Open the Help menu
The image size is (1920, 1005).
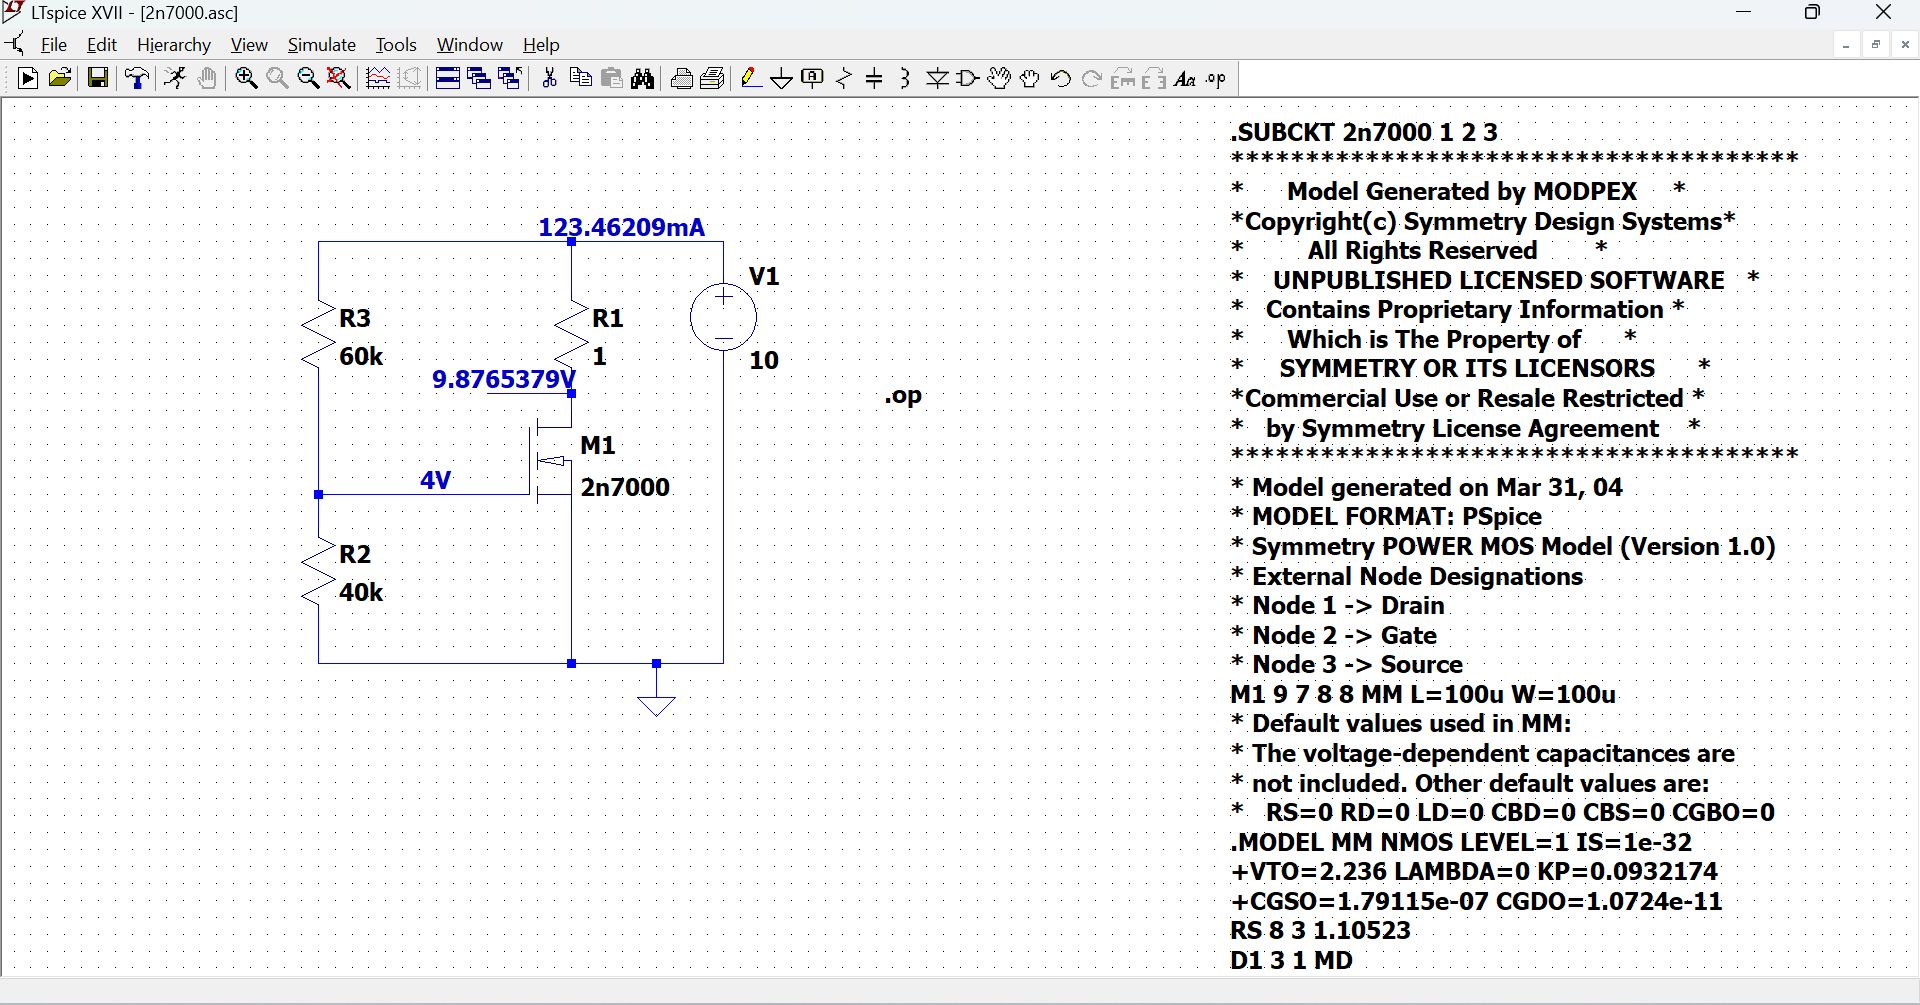point(541,45)
